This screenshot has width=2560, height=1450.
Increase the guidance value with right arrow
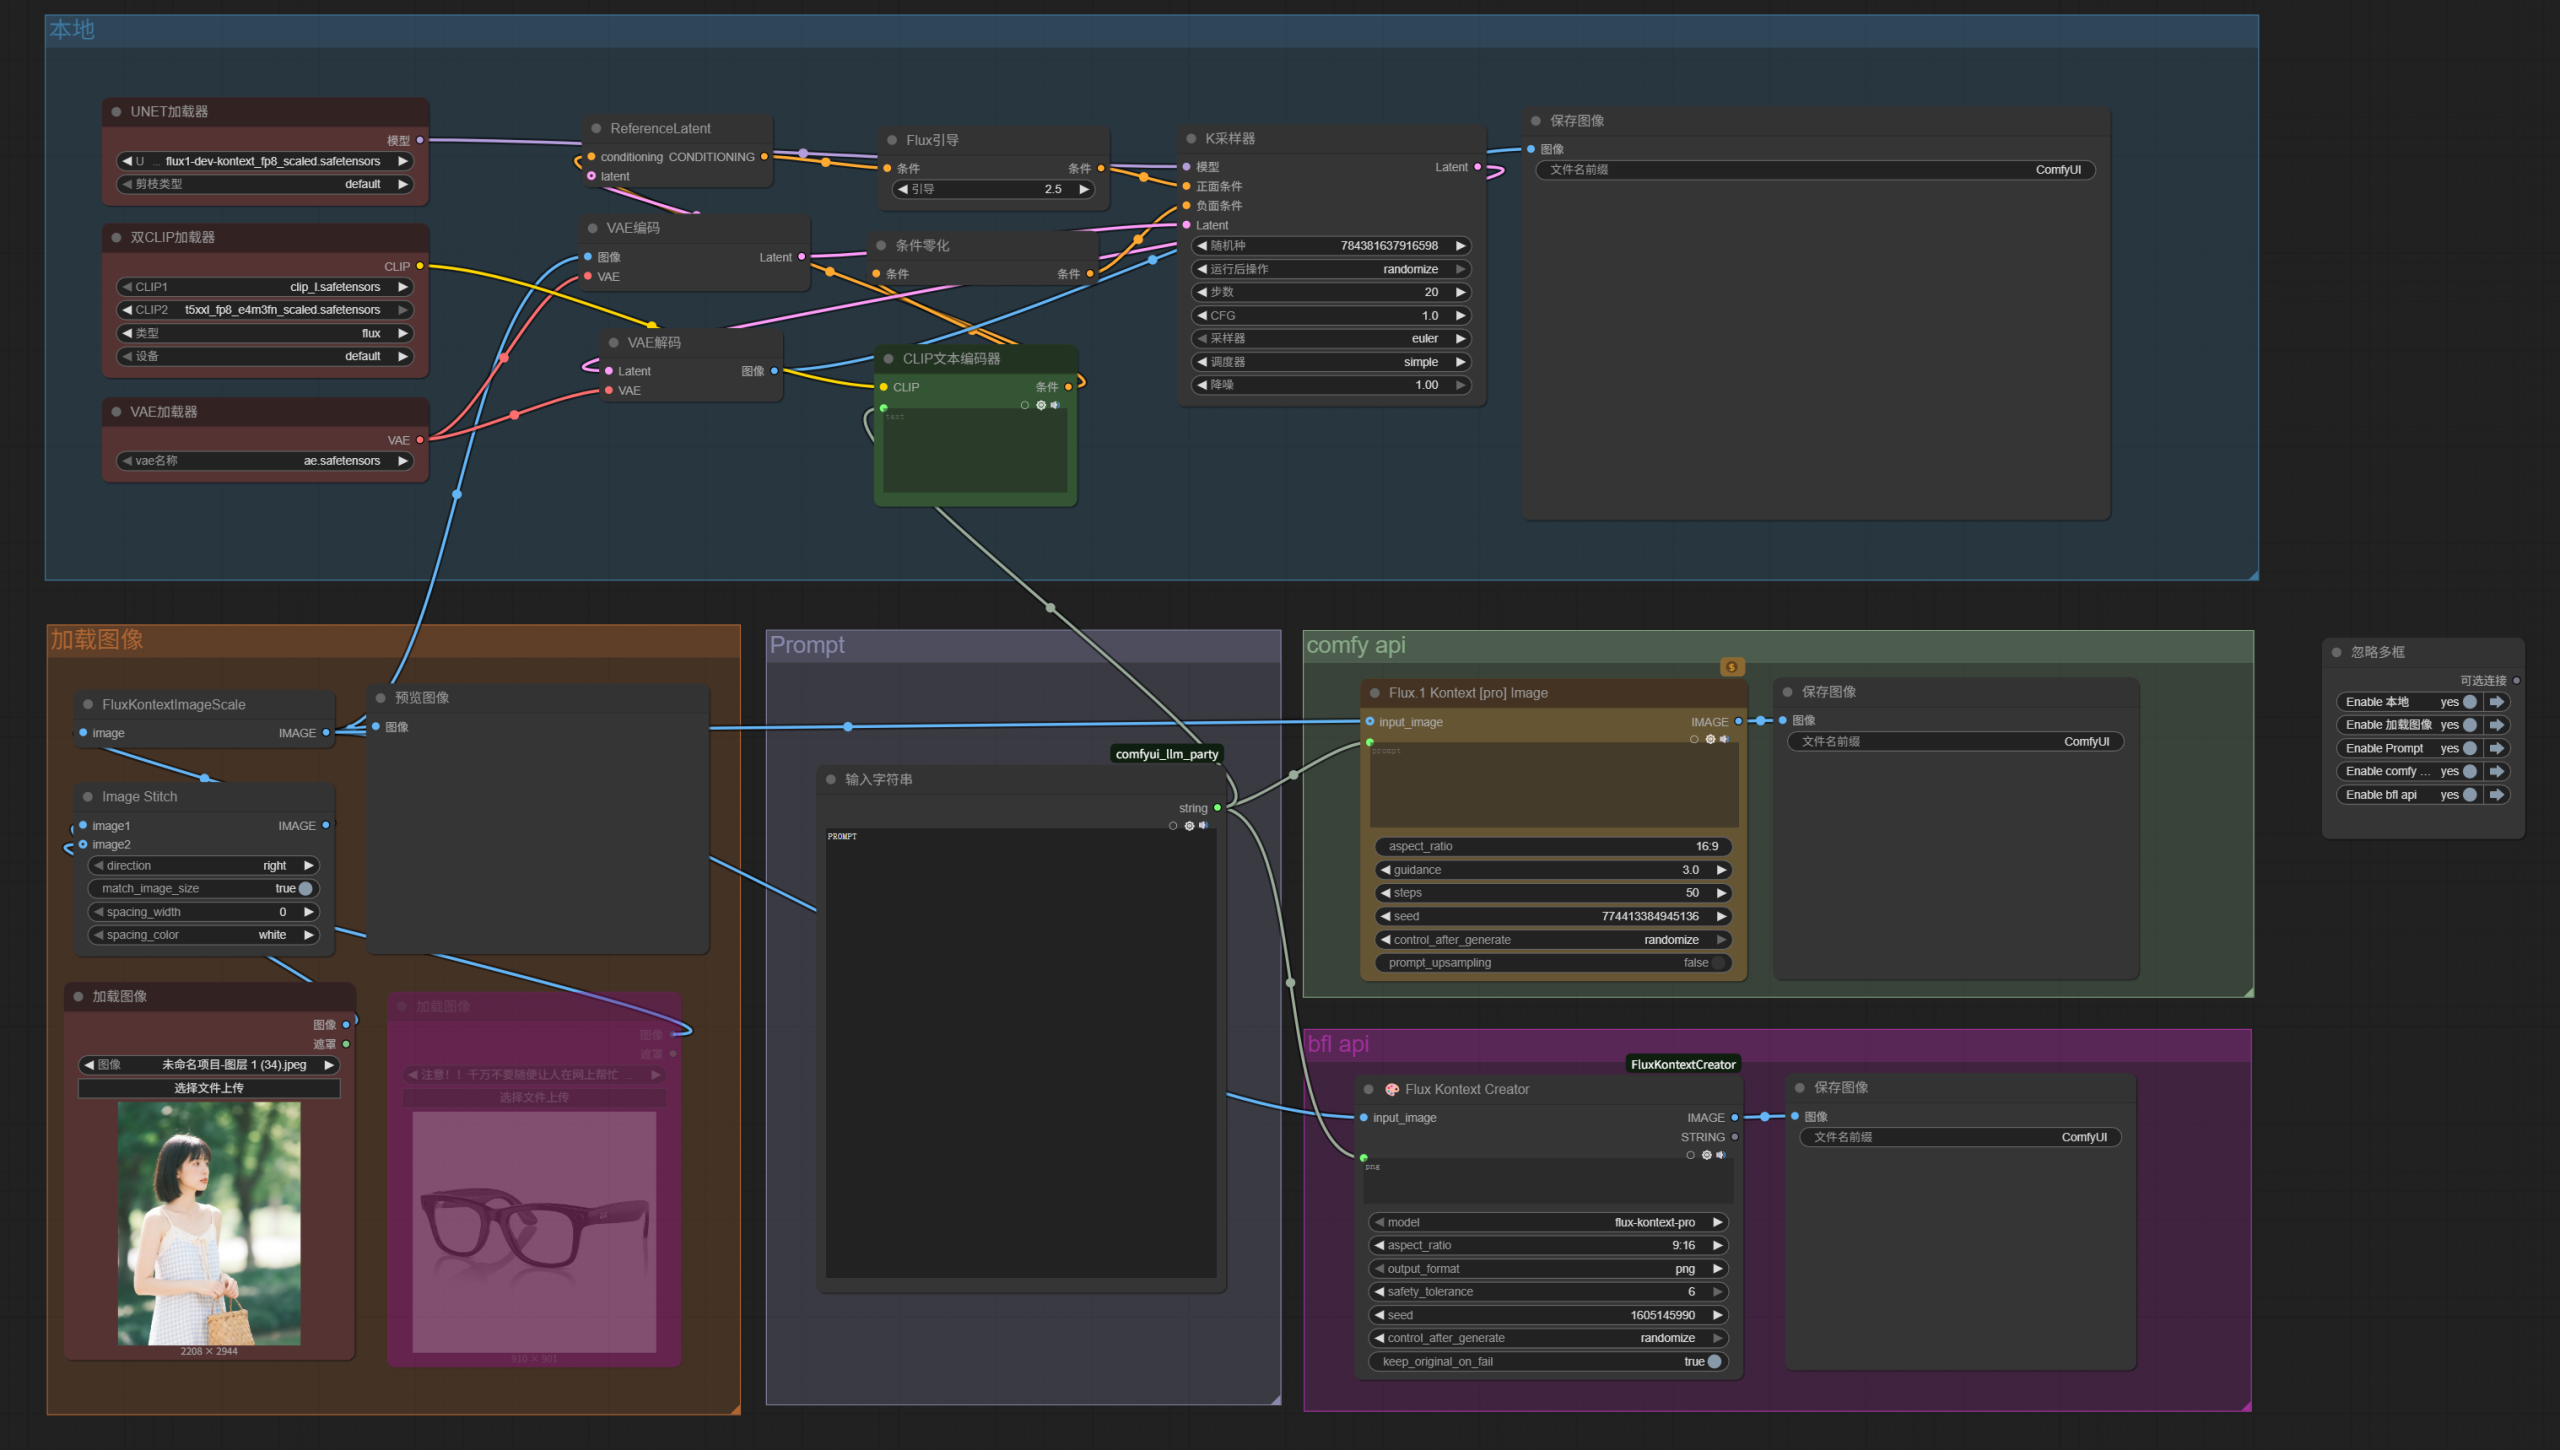(1721, 870)
